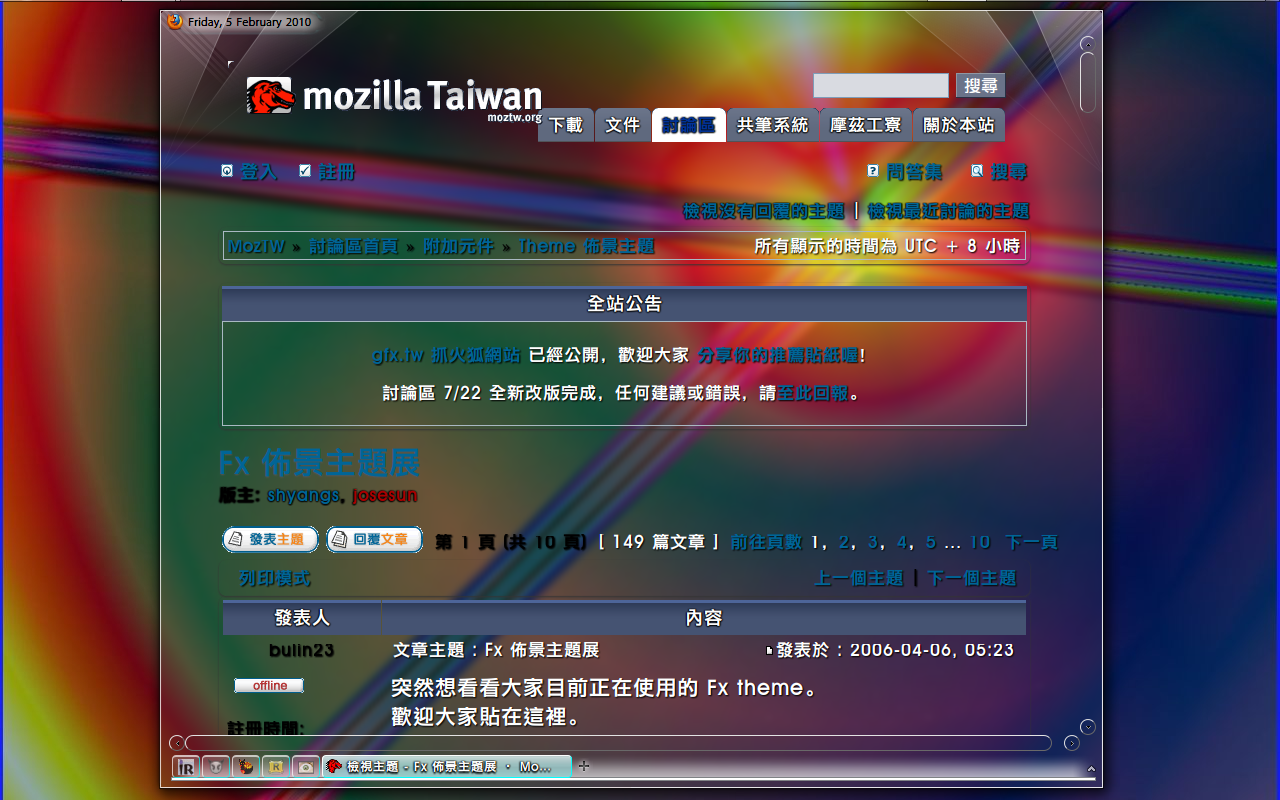Switch to the 下載 navigation tab
Viewport: 1280px width, 800px height.
pyautogui.click(x=566, y=125)
